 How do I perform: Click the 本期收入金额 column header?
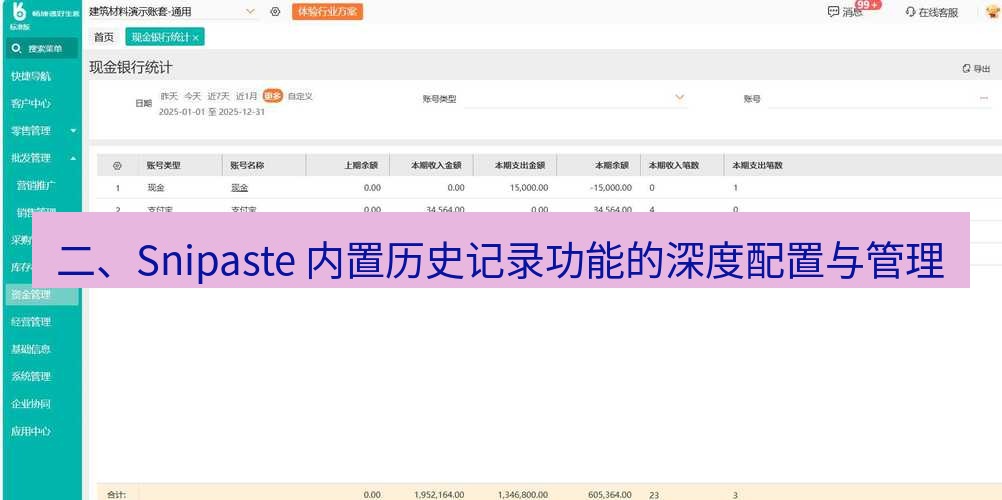436,166
